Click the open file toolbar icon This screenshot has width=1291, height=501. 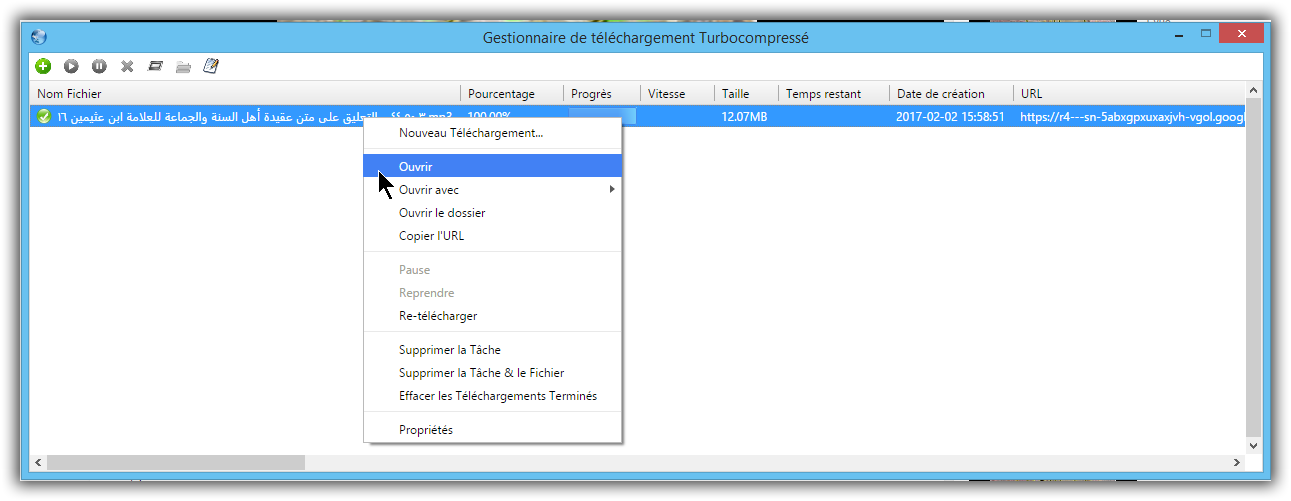(155, 66)
